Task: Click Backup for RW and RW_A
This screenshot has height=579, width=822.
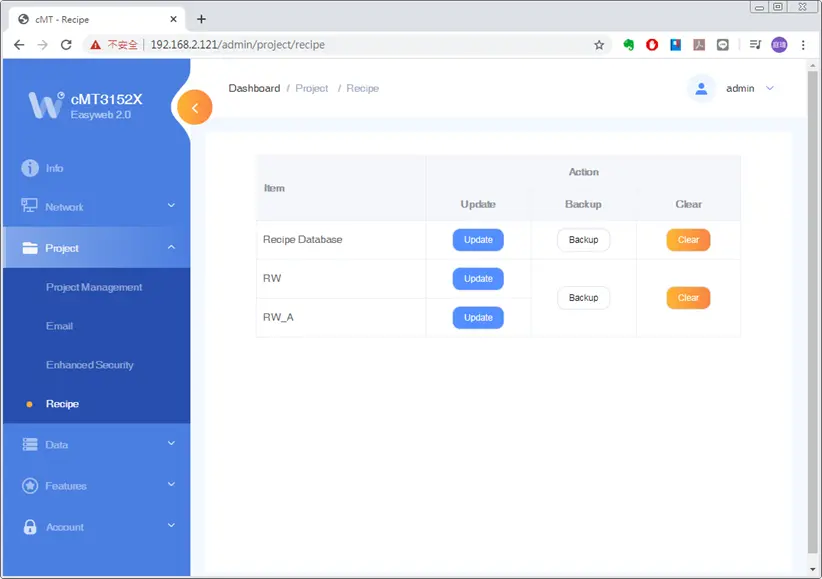Action: point(583,298)
